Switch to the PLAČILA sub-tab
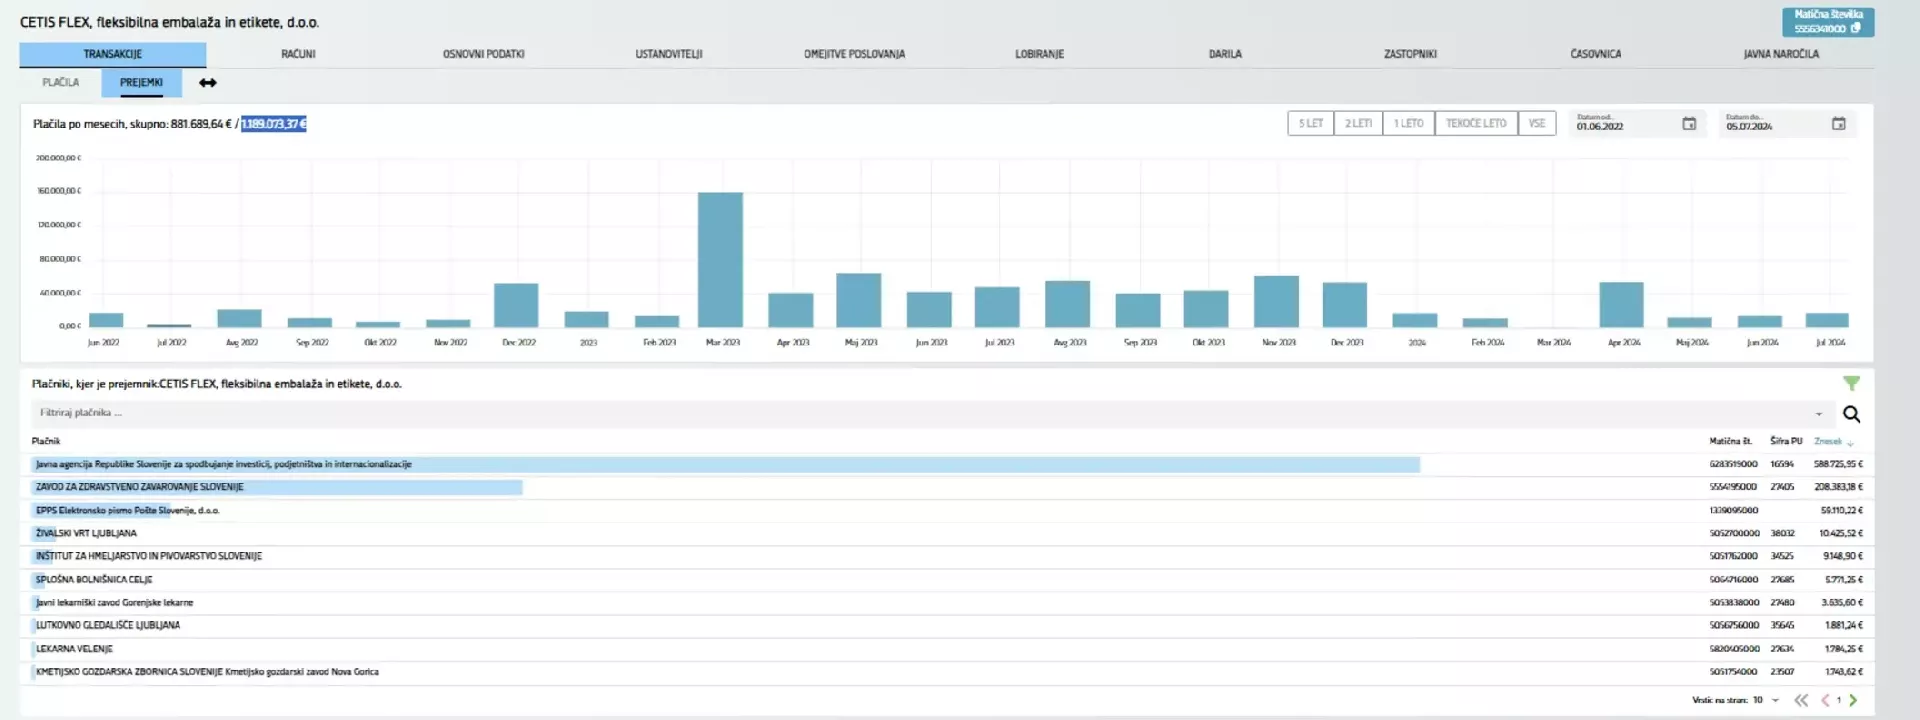Image resolution: width=1920 pixels, height=720 pixels. [61, 83]
